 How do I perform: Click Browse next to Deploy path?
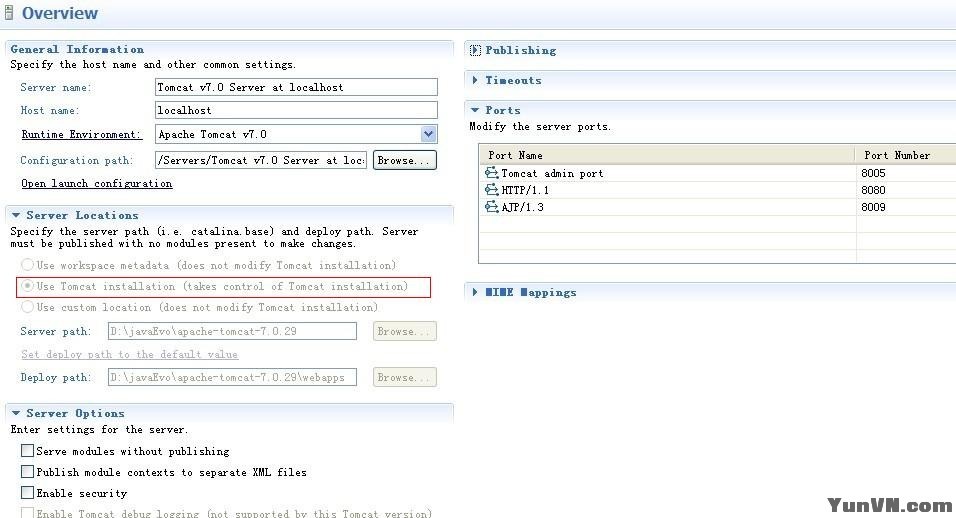pos(405,377)
